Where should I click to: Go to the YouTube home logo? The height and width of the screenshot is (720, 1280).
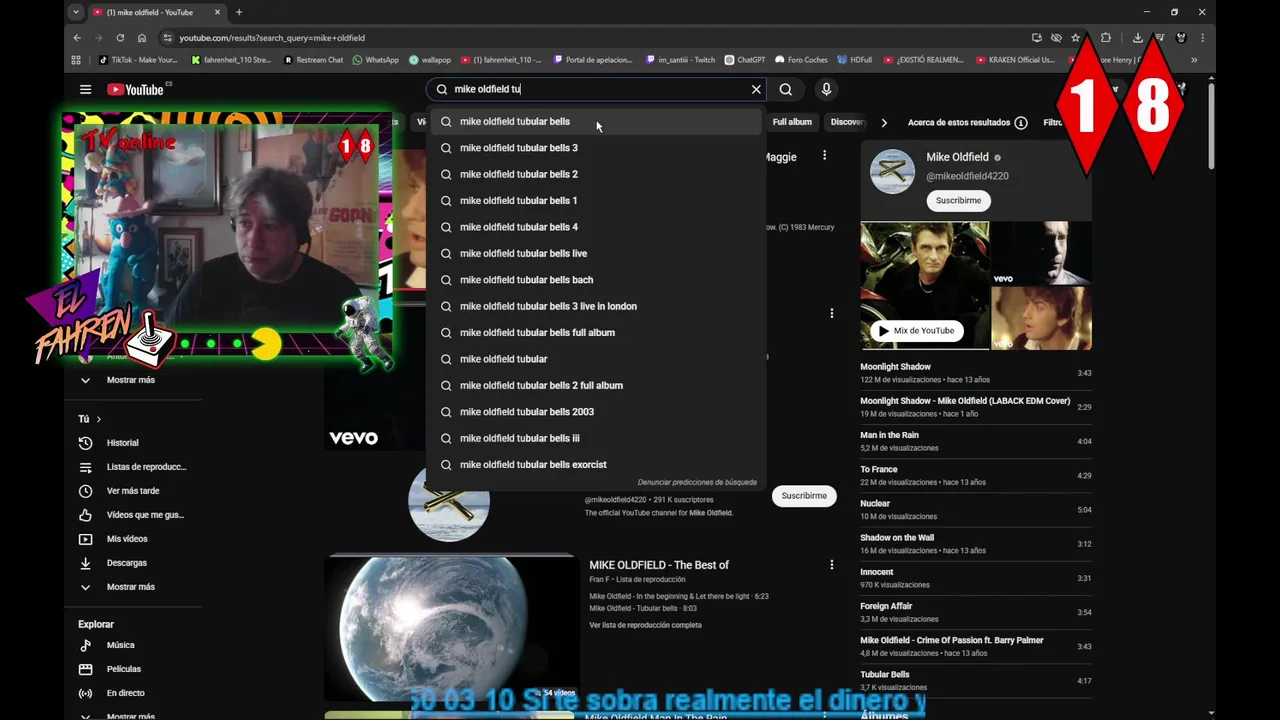click(x=135, y=89)
